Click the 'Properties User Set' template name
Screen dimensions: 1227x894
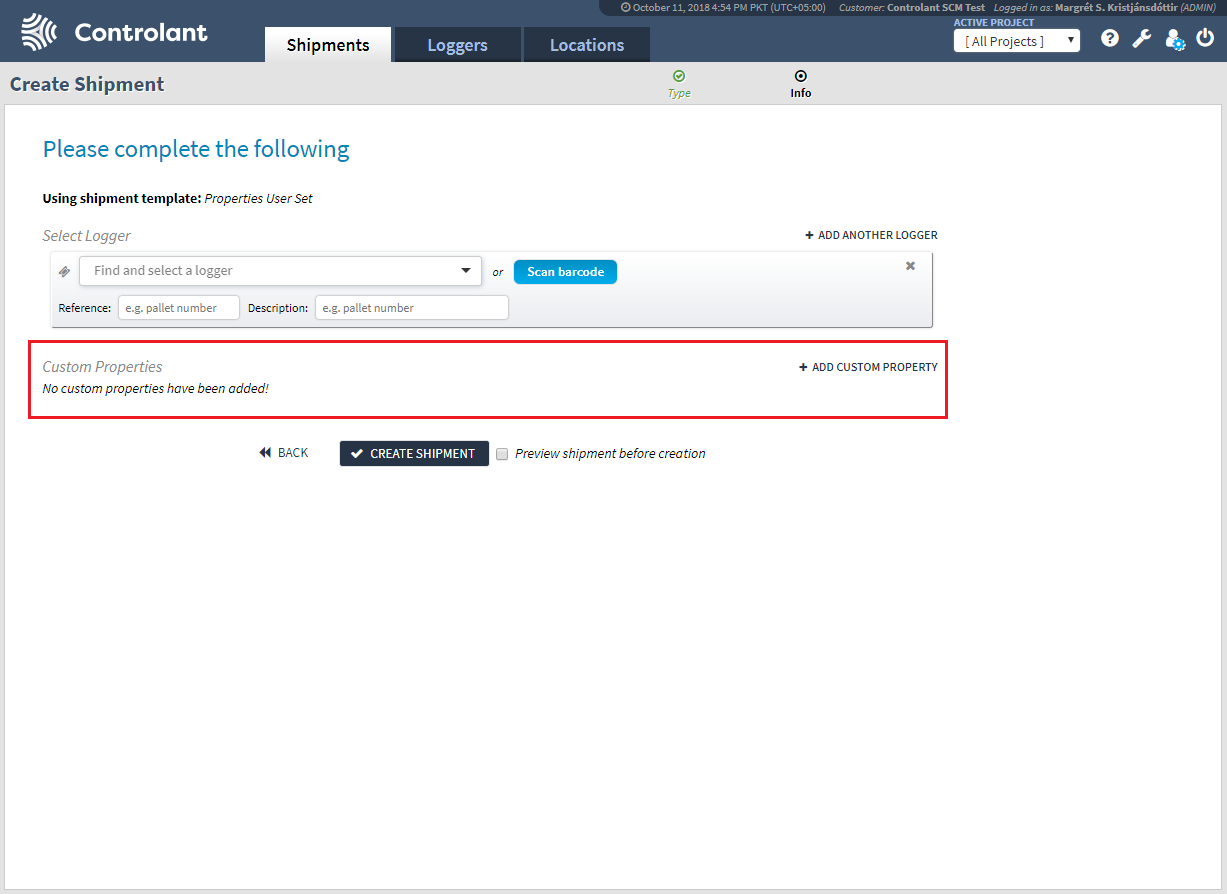click(258, 199)
